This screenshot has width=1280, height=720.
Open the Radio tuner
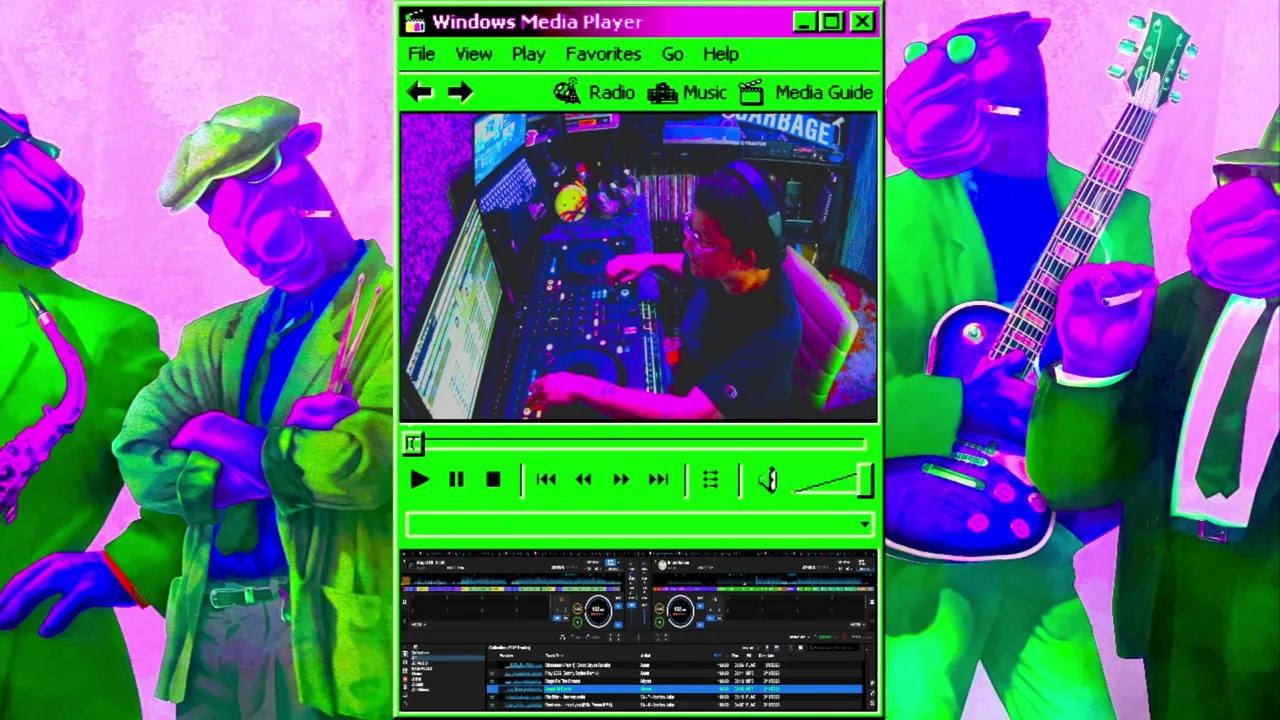coord(594,93)
